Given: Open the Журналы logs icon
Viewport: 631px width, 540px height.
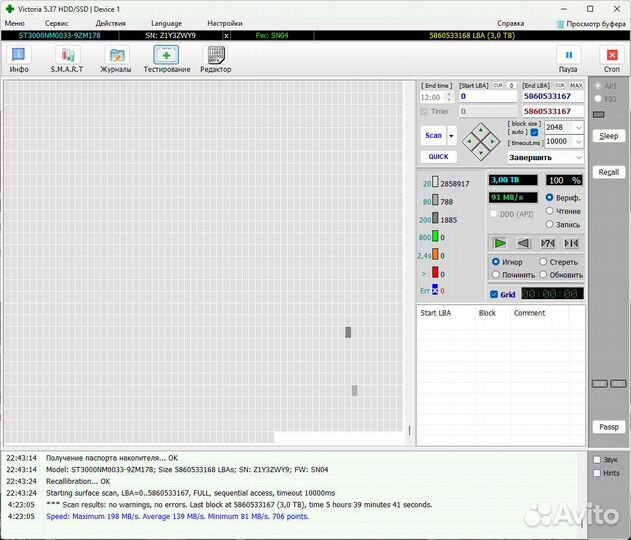Looking at the screenshot, I should coord(117,56).
